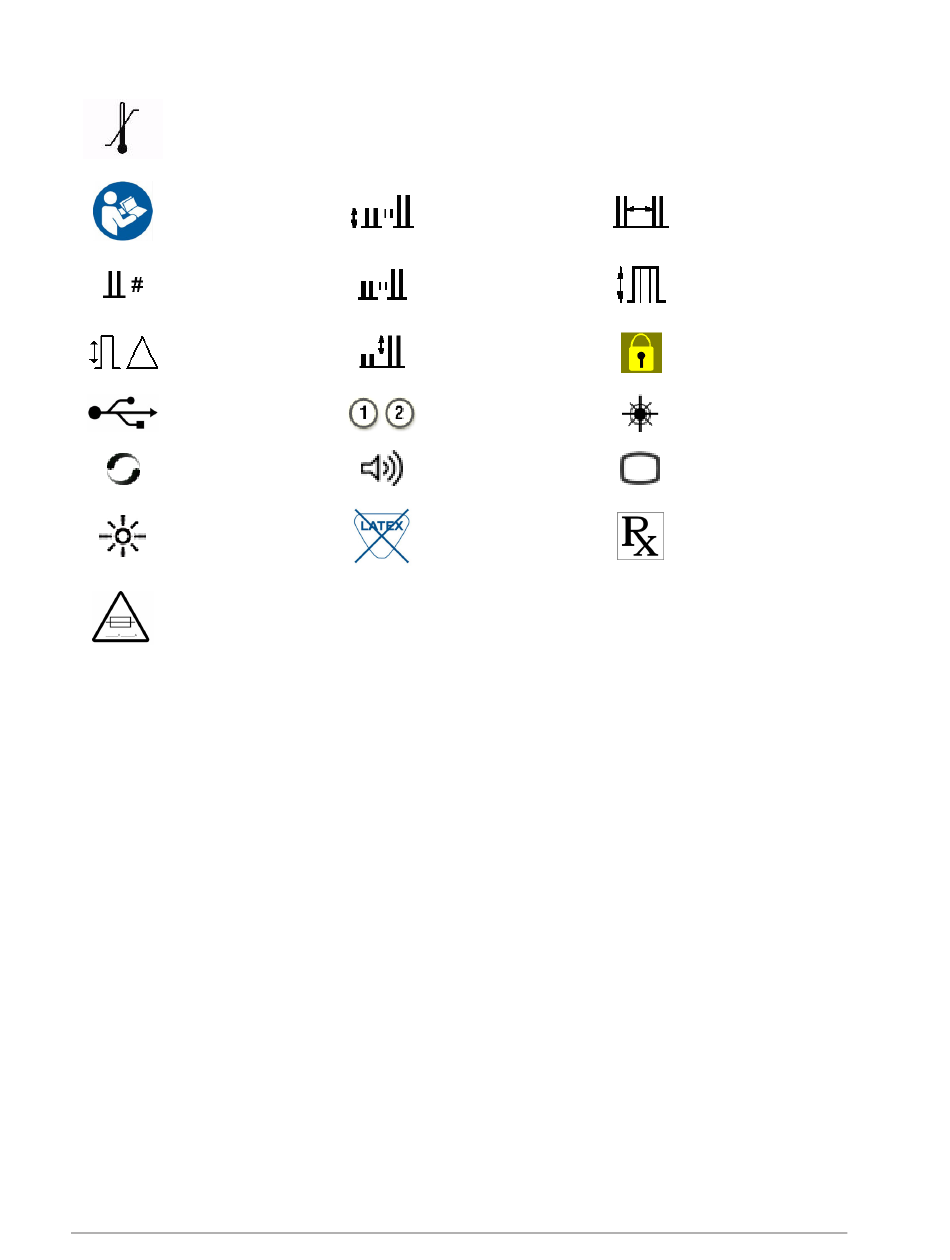Screen dimensions: 950x1260
Task: Click the Rx prescription symbol
Action: [x=640, y=535]
